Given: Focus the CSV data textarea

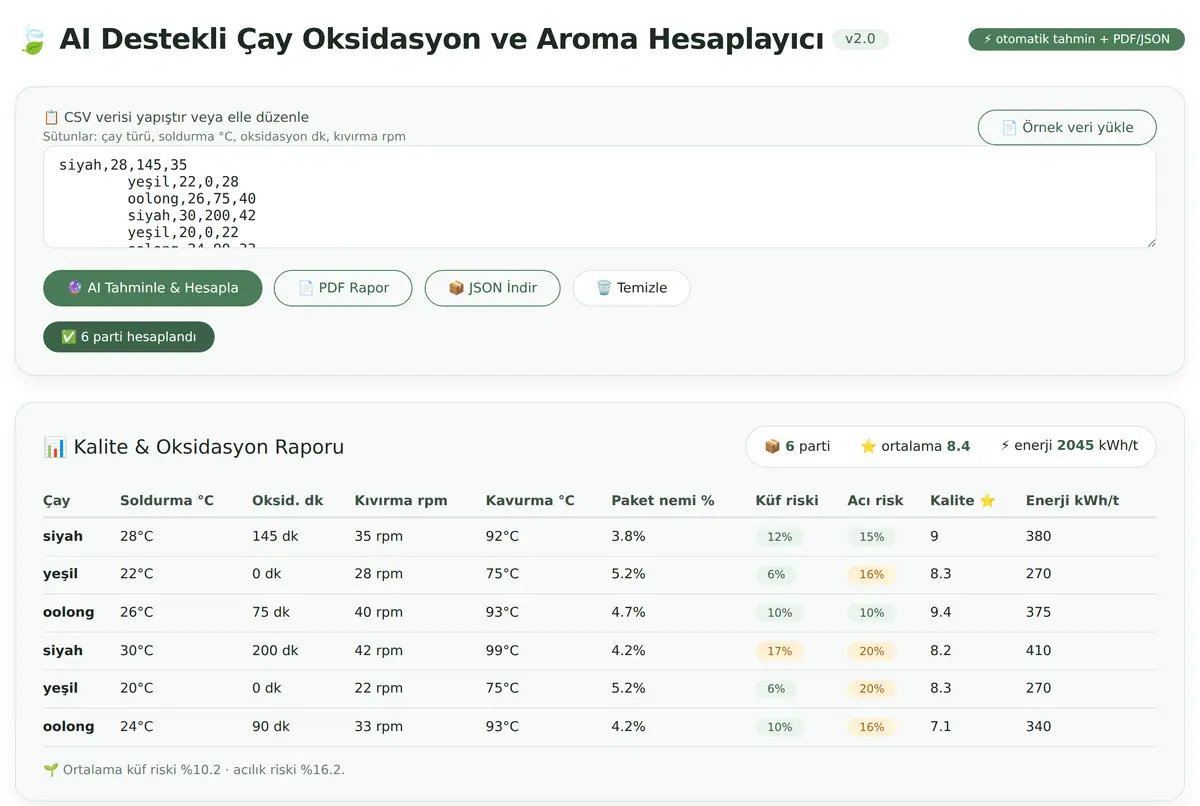Looking at the screenshot, I should coord(600,197).
